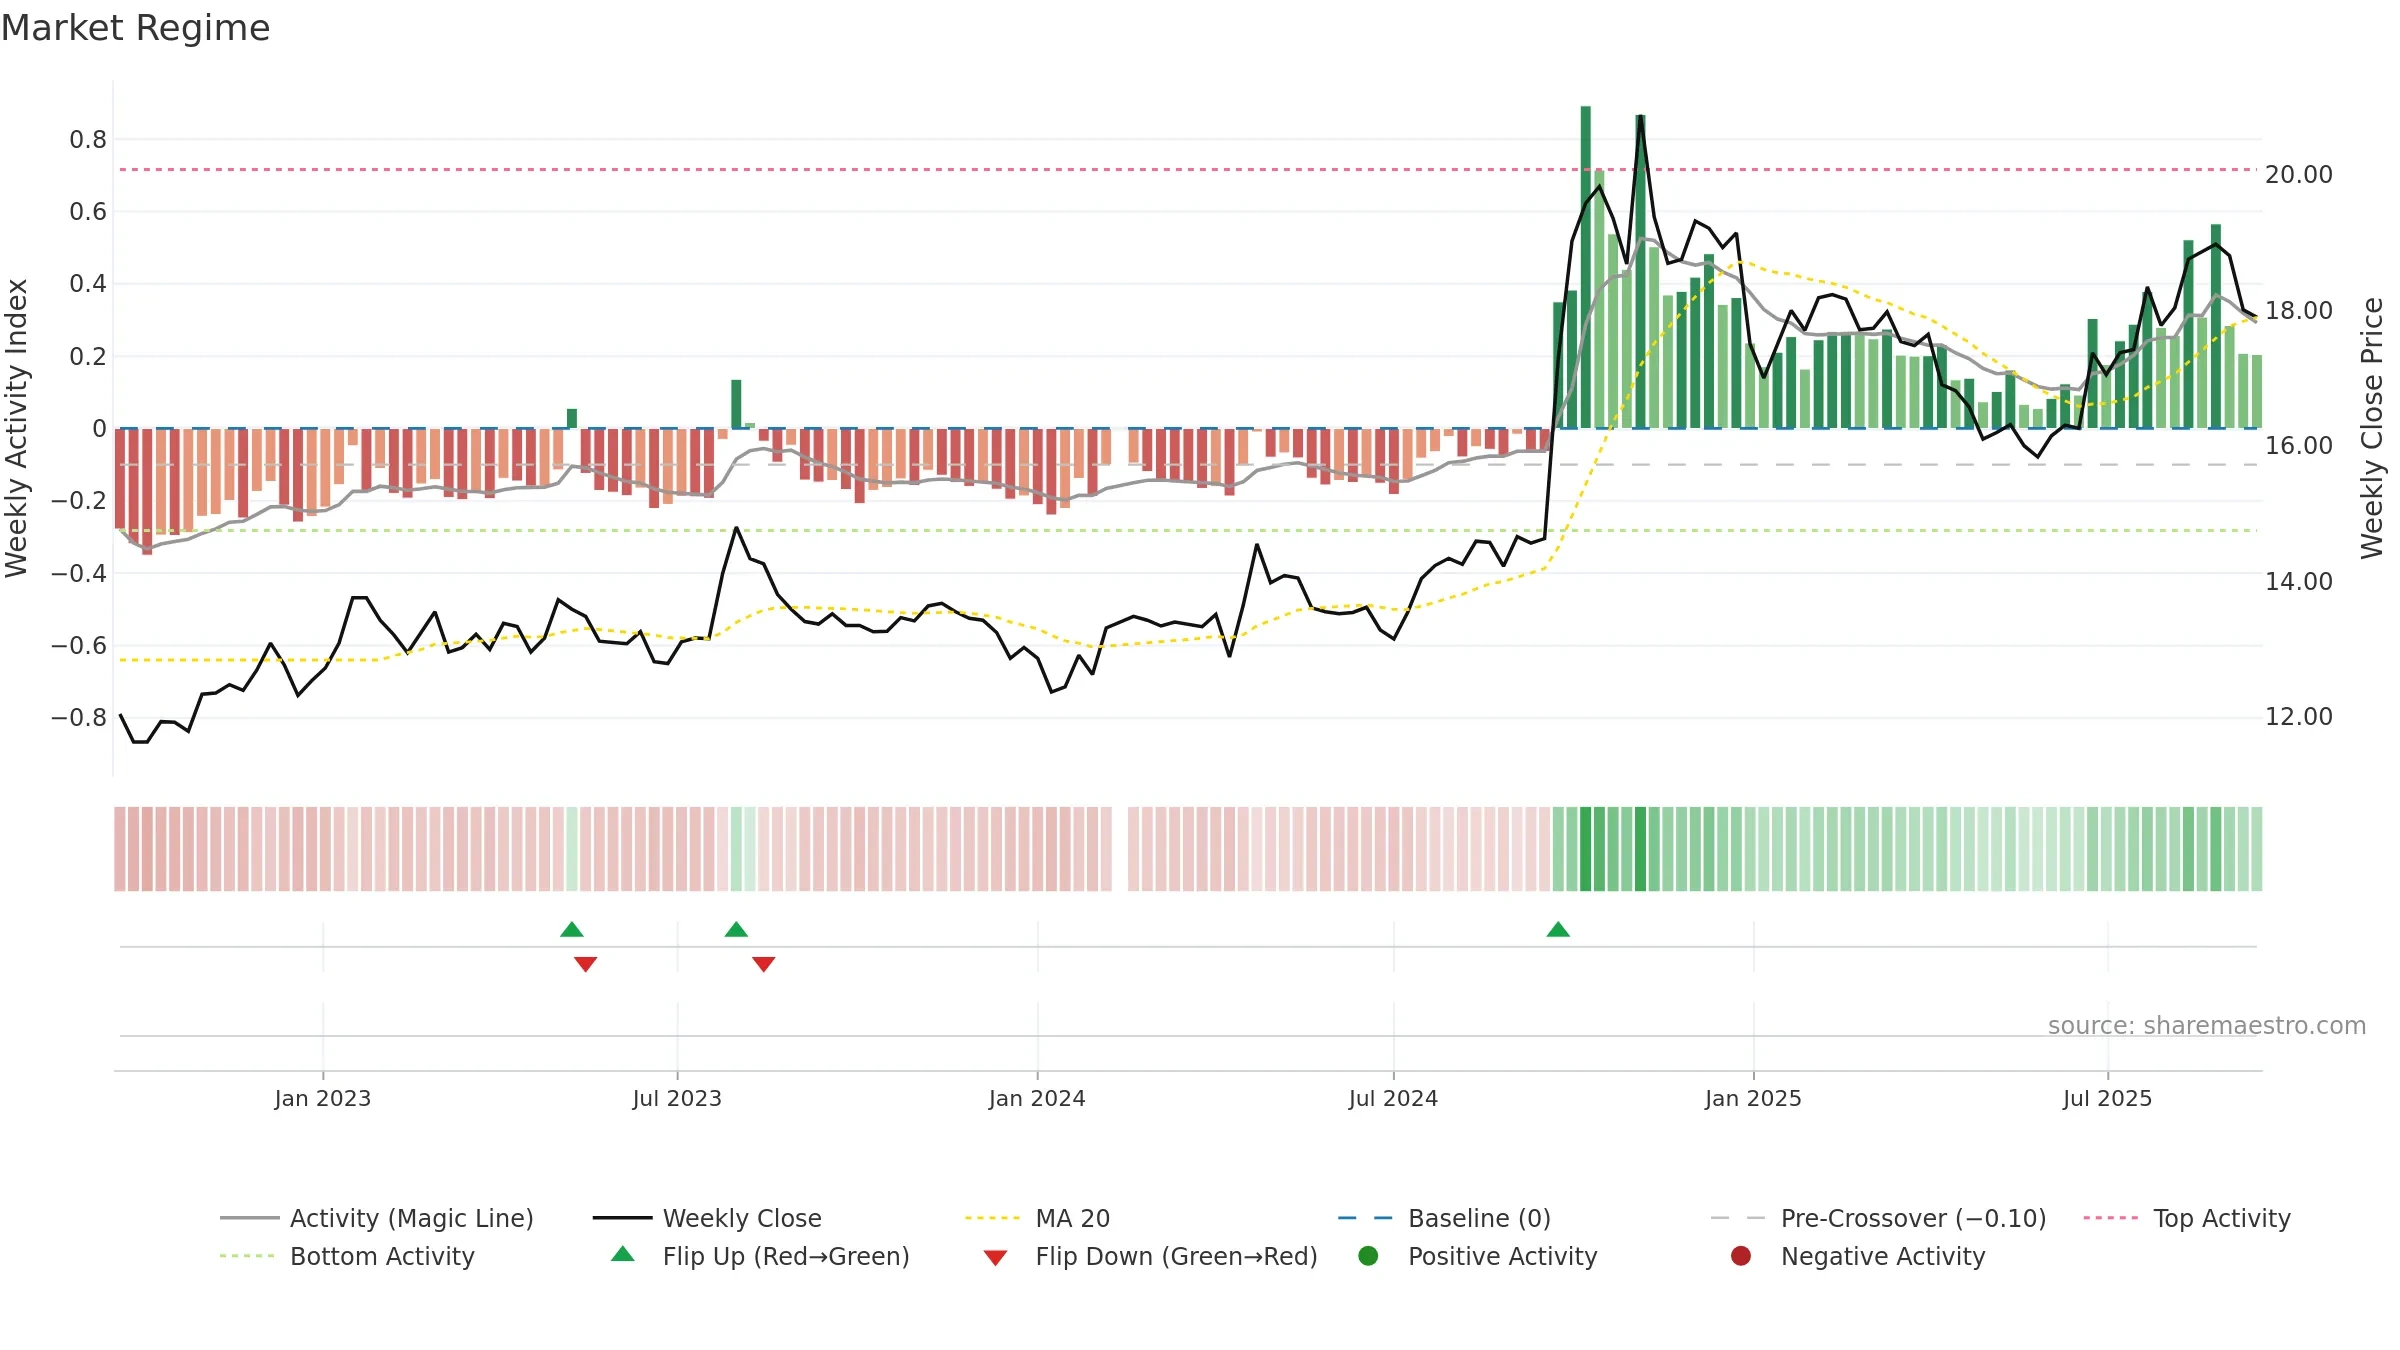Click the green triangle icon in the Flip Up legend

tap(623, 1254)
